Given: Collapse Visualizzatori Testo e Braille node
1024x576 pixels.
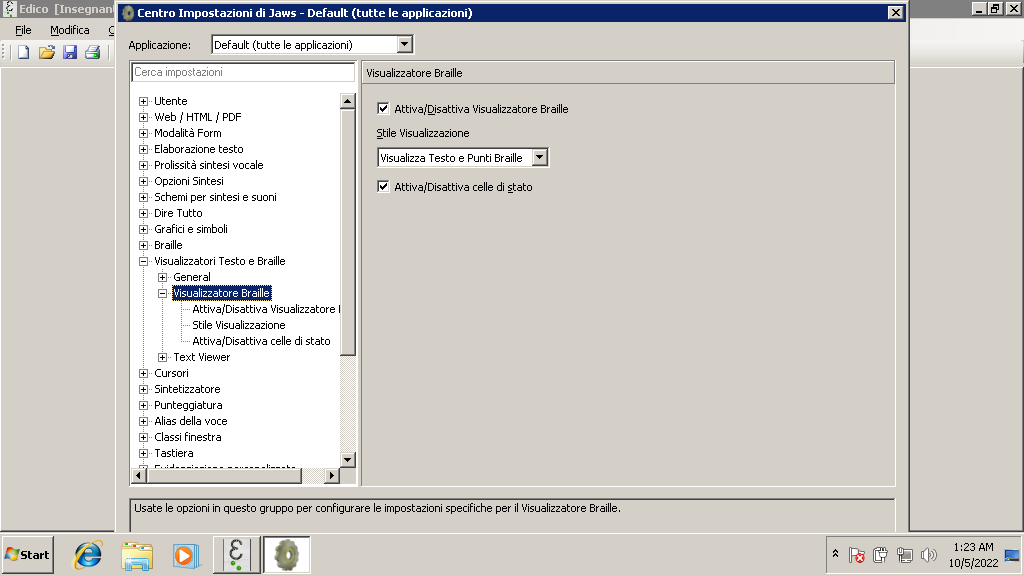Looking at the screenshot, I should tap(144, 261).
